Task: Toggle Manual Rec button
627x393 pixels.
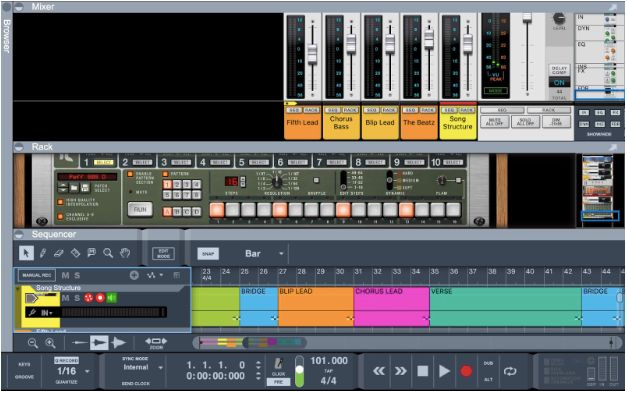Action: click(37, 275)
